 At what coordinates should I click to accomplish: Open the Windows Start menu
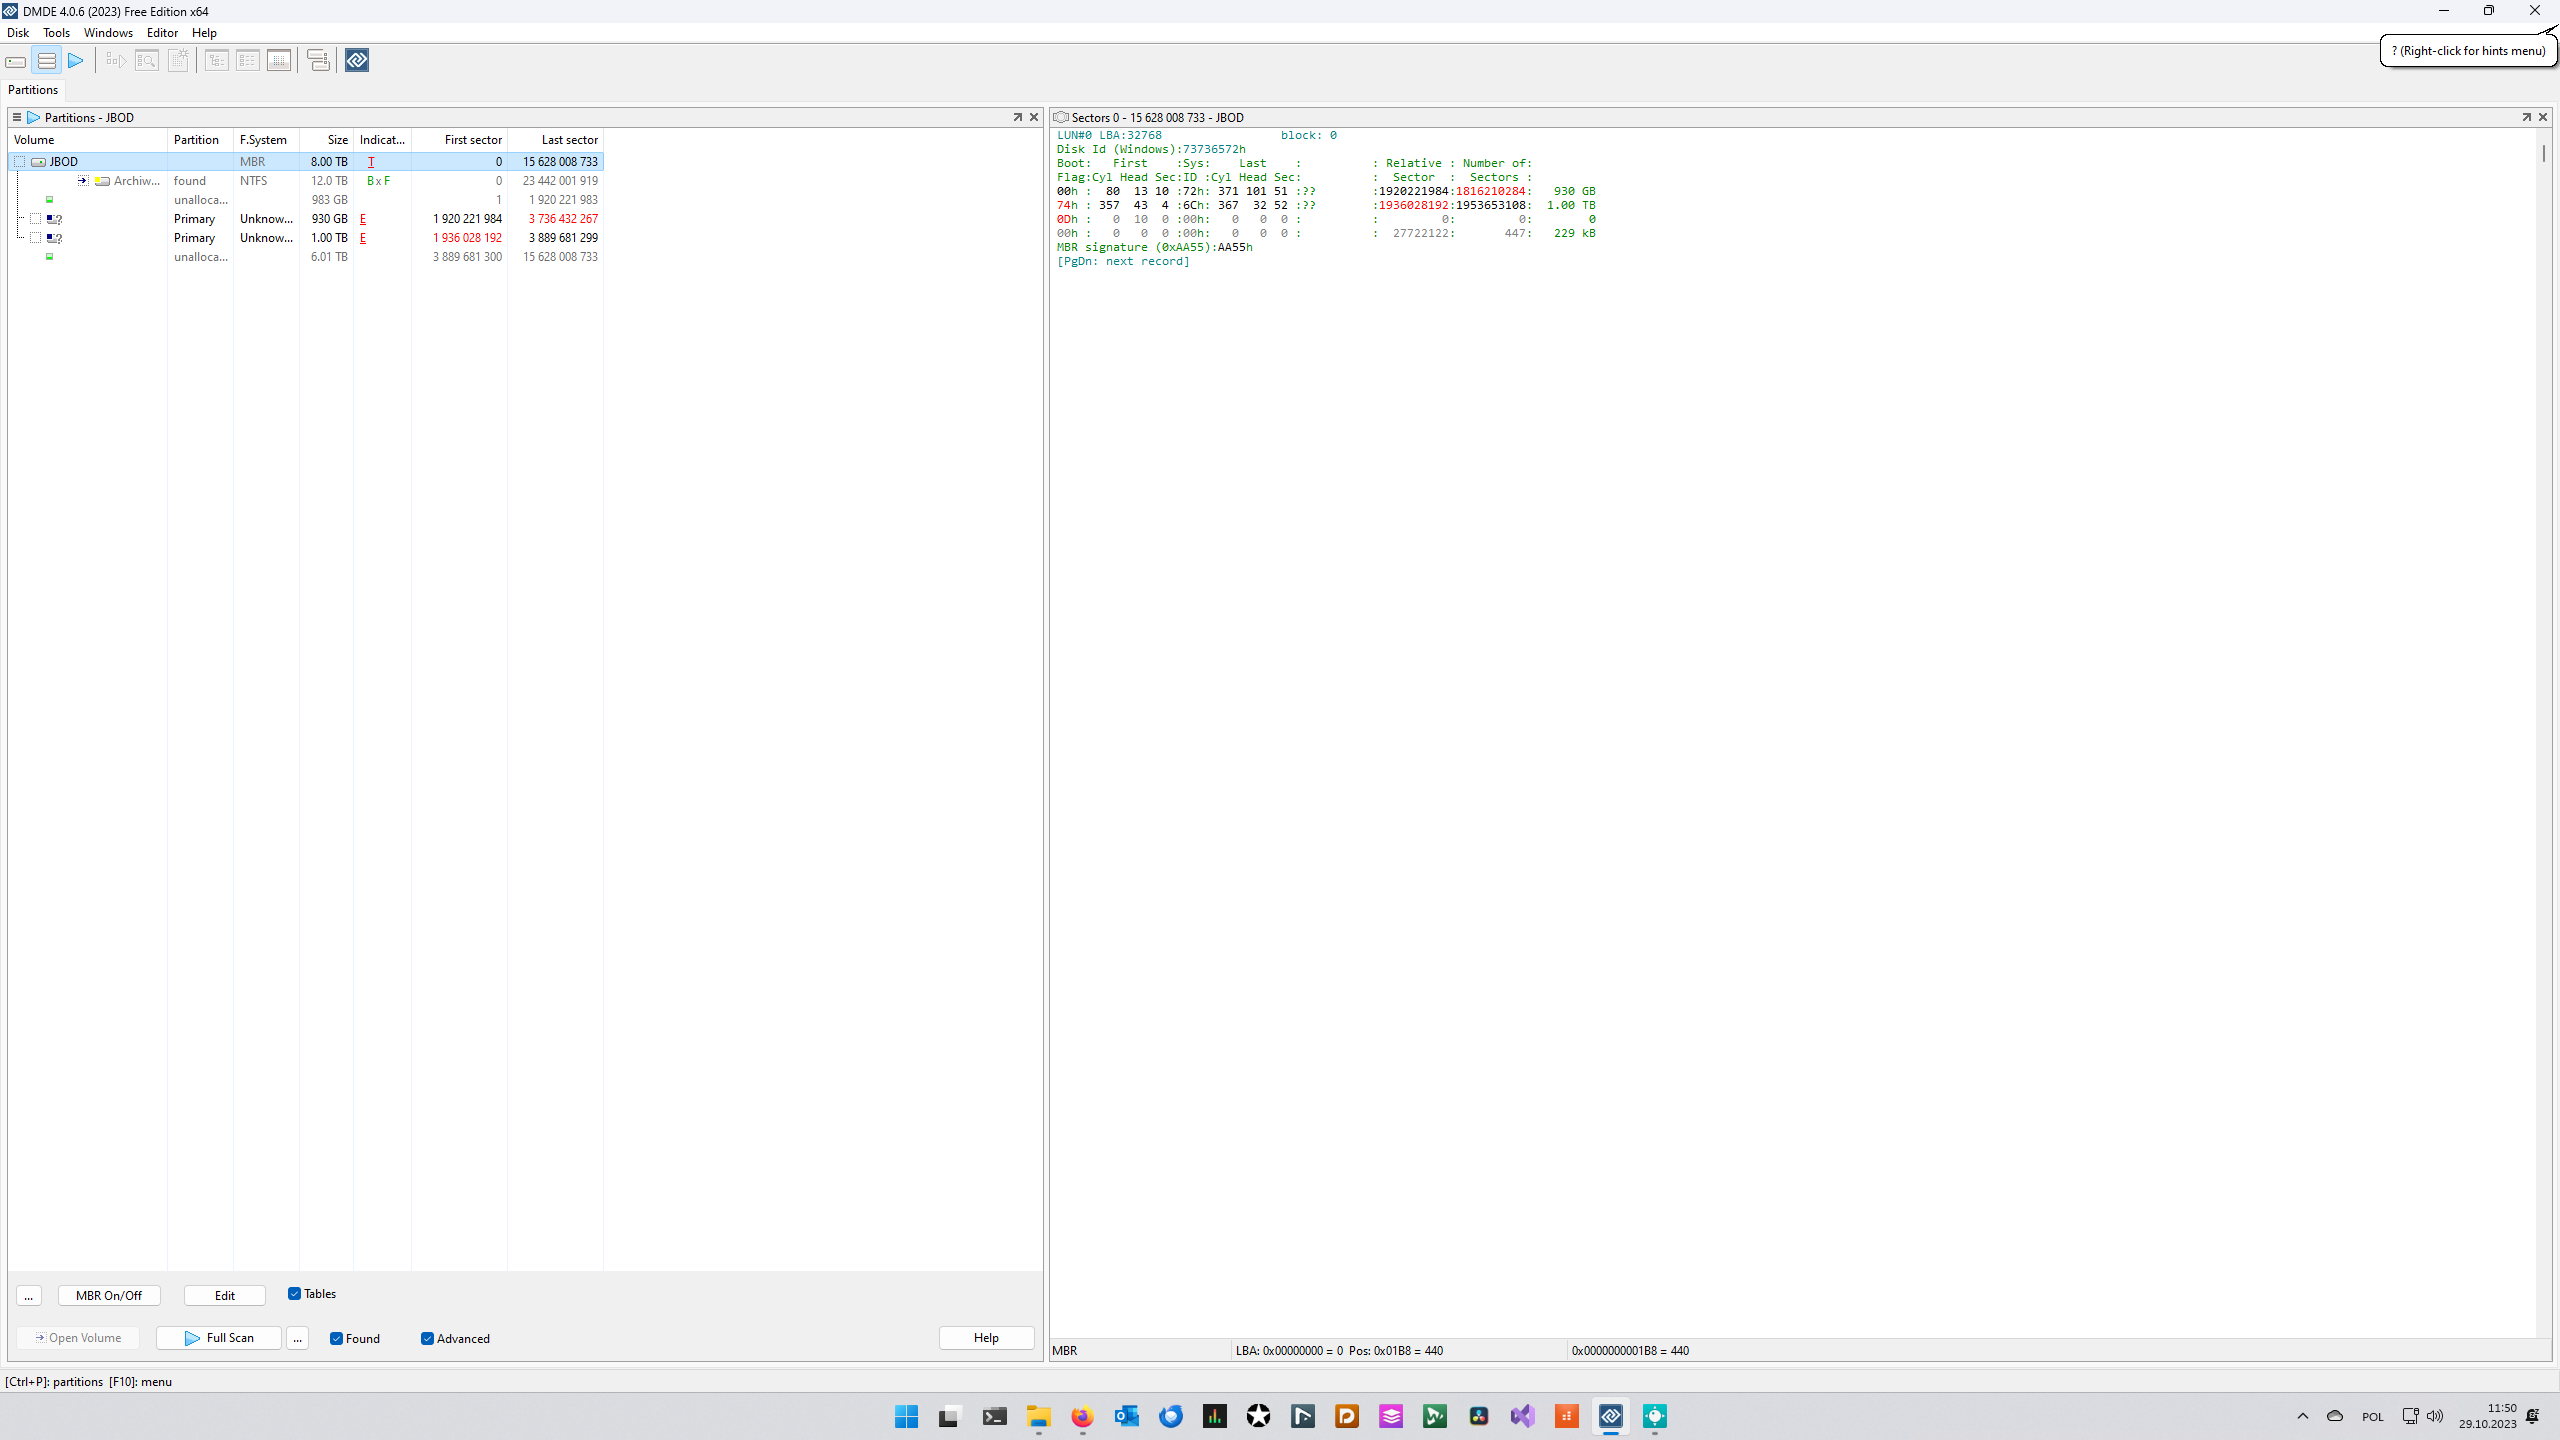point(907,1416)
